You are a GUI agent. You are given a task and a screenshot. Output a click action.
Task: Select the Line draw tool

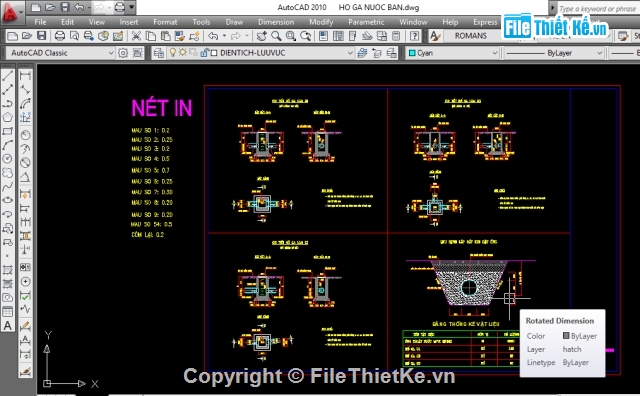point(8,76)
